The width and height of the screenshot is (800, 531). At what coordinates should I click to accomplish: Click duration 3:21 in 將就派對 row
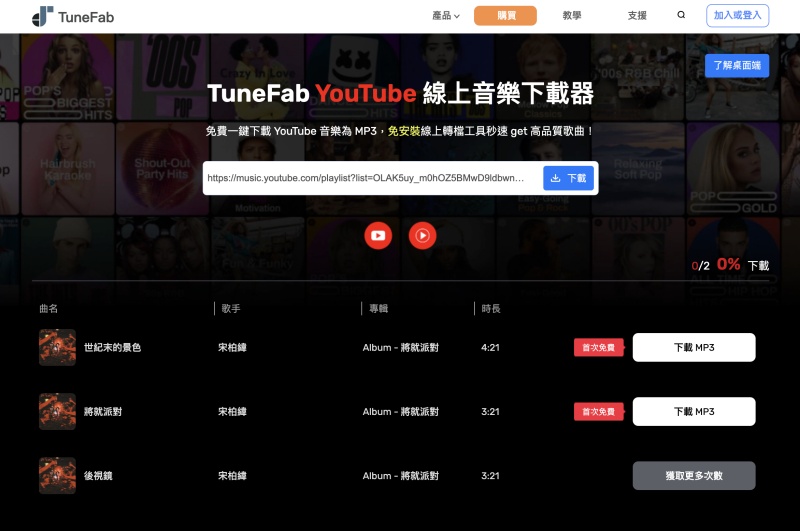[490, 412]
